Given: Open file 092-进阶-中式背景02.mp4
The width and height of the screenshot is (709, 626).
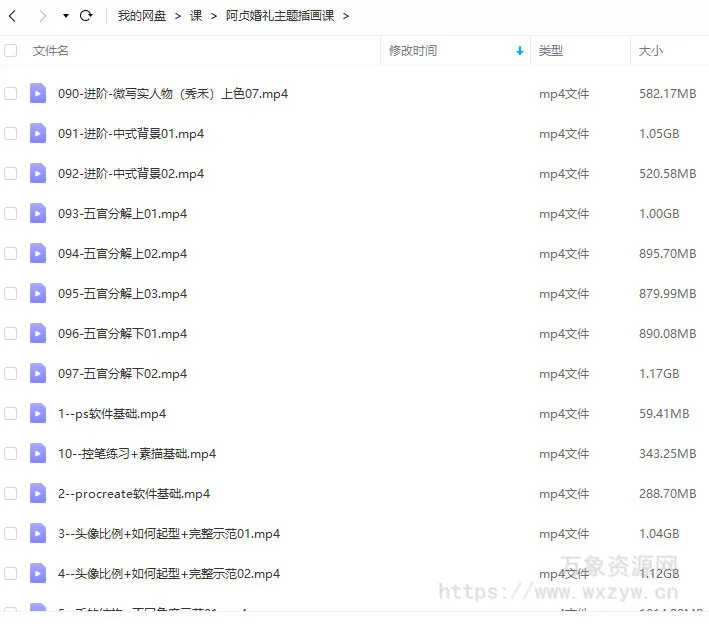Looking at the screenshot, I should pyautogui.click(x=131, y=173).
